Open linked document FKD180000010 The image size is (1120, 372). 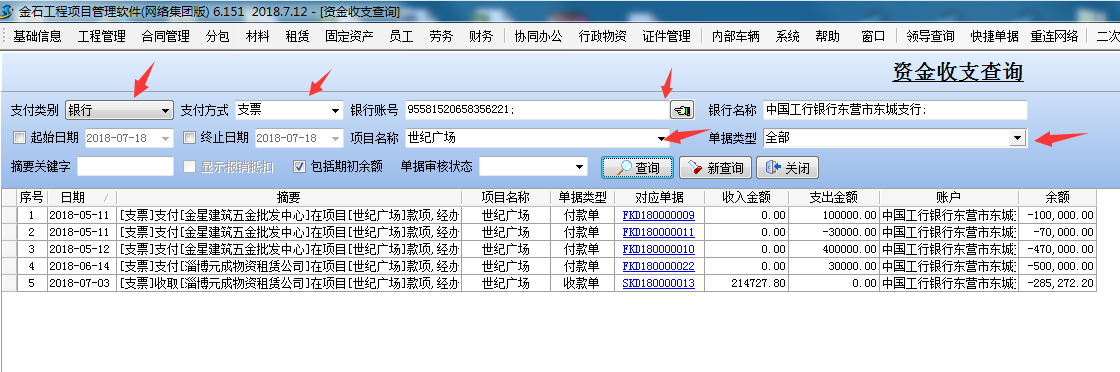pos(658,249)
